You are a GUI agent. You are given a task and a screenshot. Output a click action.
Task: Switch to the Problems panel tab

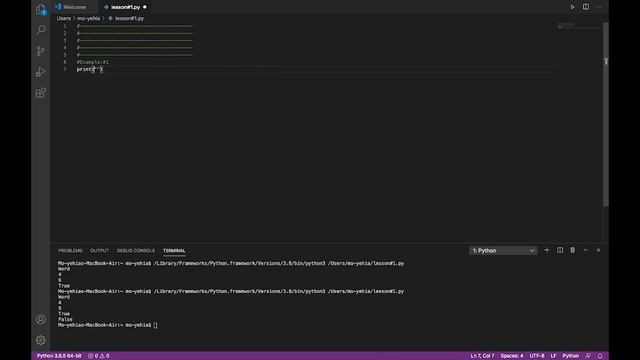[70, 251]
